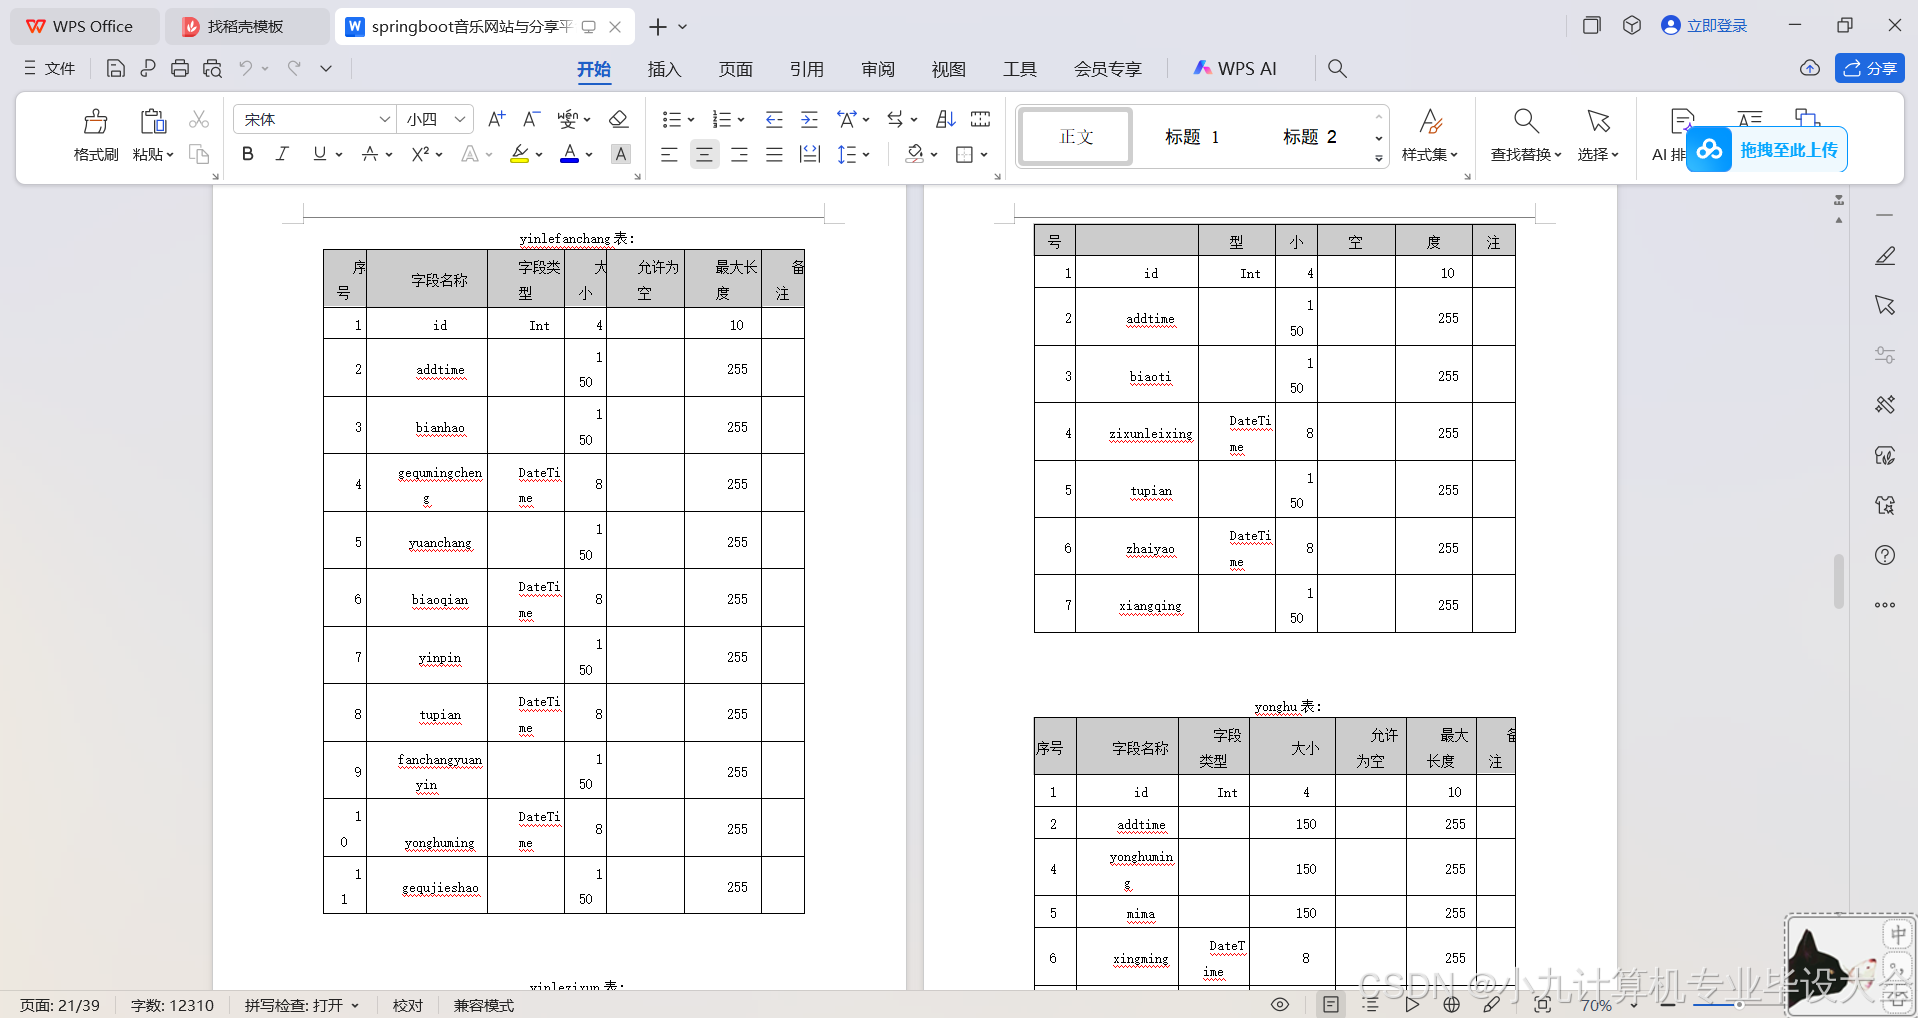
Task: Click the text highlight color button
Action: (x=519, y=154)
